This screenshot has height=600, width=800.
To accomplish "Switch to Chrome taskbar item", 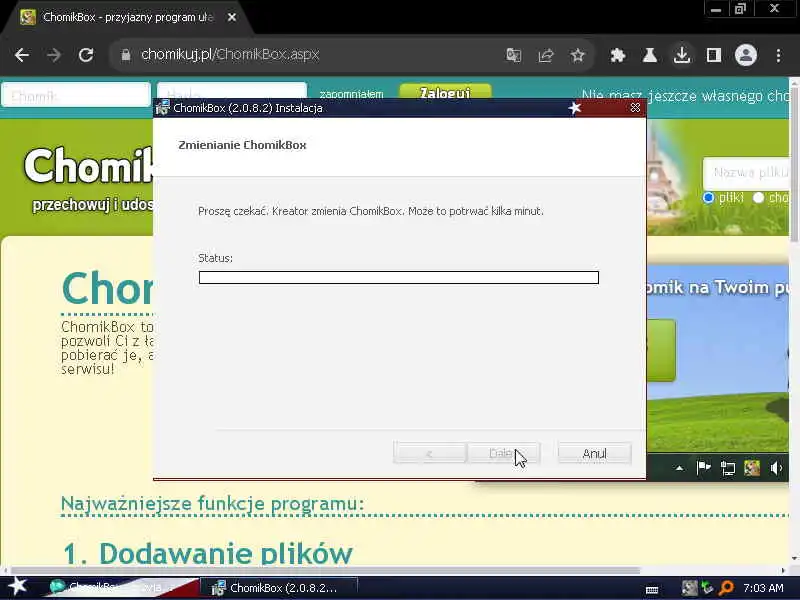I will pyautogui.click(x=120, y=587).
